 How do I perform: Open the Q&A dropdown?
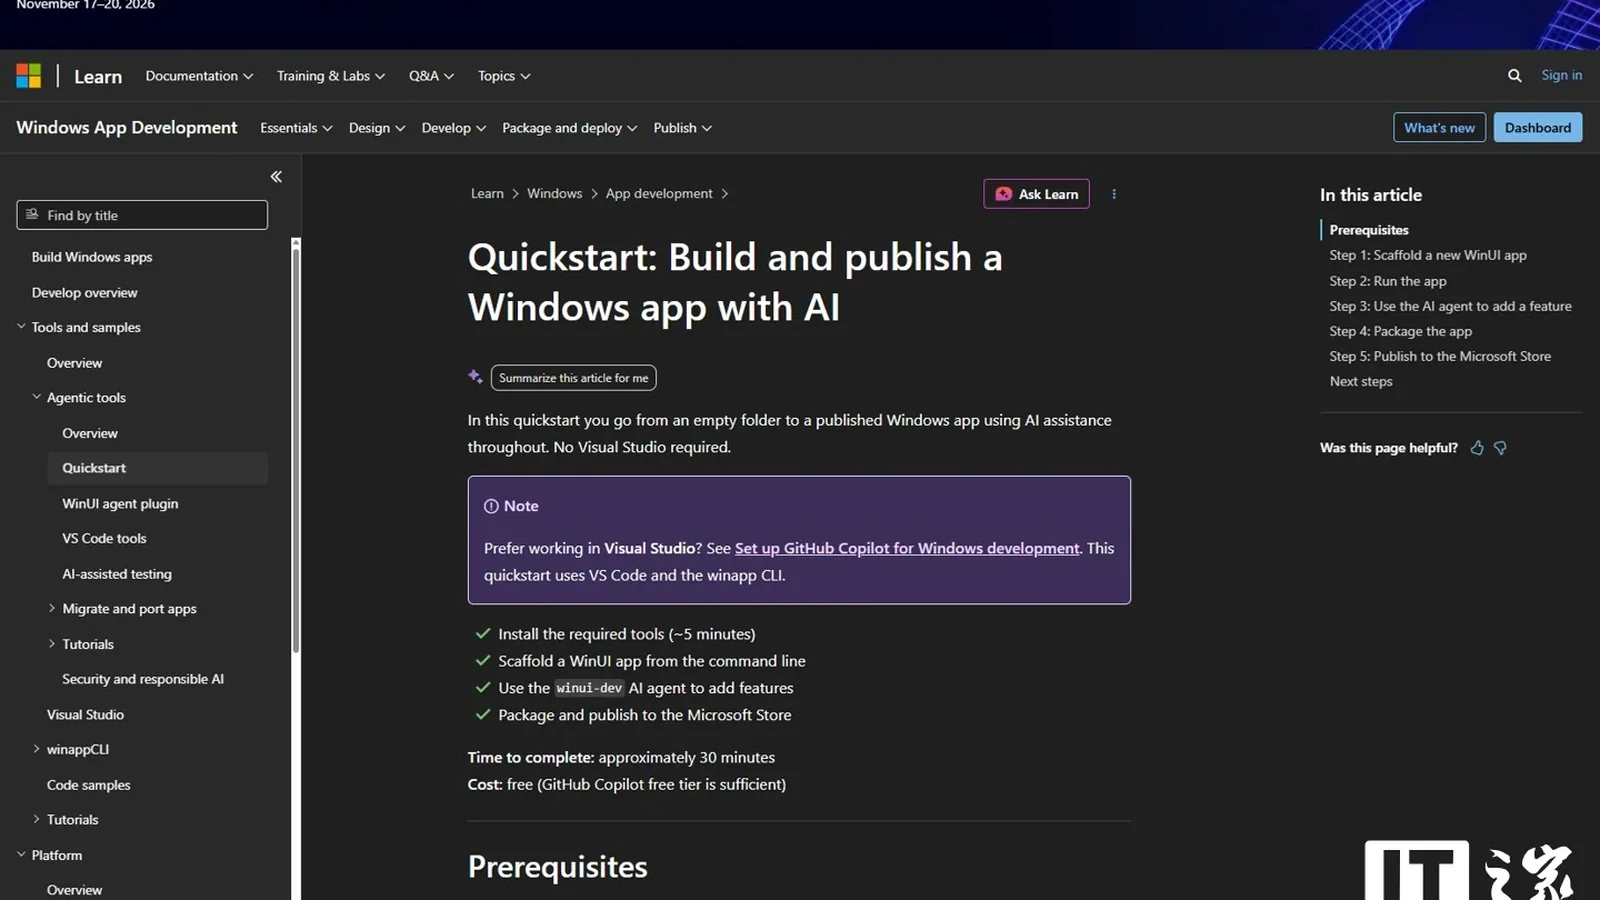point(431,76)
